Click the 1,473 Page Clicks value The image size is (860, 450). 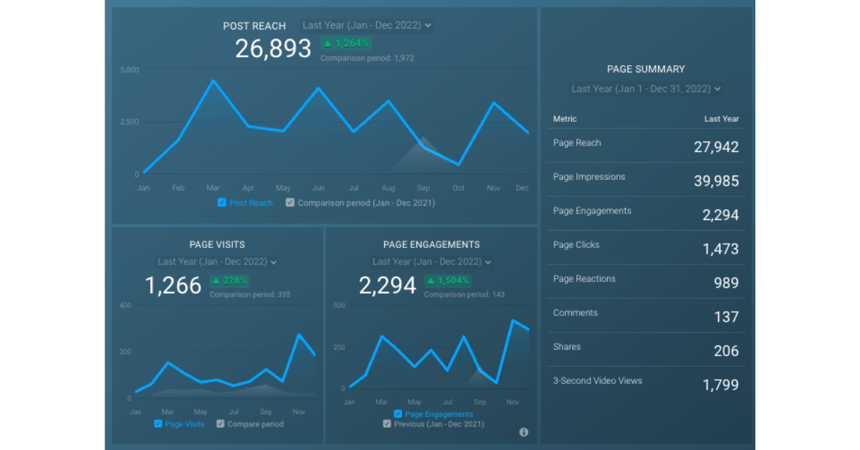721,249
